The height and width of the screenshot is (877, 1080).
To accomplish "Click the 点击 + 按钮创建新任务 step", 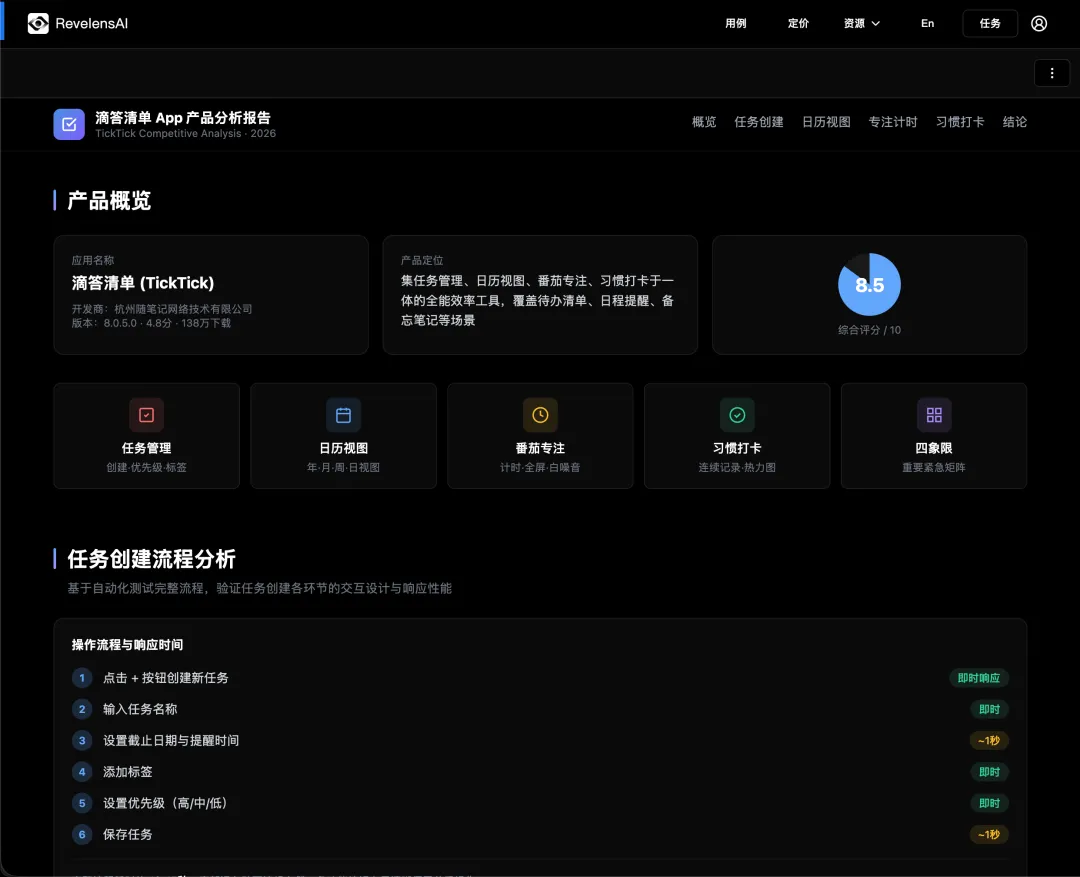I will [x=165, y=678].
